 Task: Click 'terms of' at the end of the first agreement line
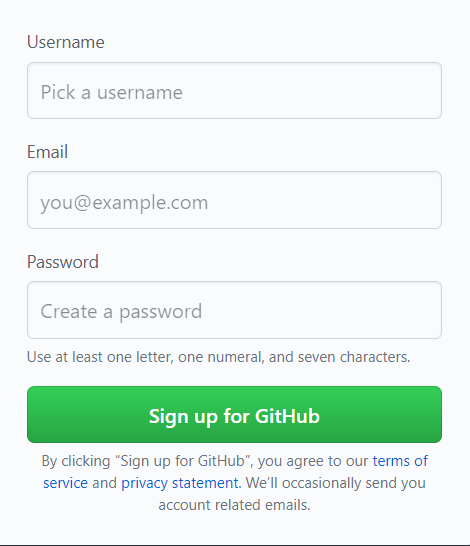[400, 461]
